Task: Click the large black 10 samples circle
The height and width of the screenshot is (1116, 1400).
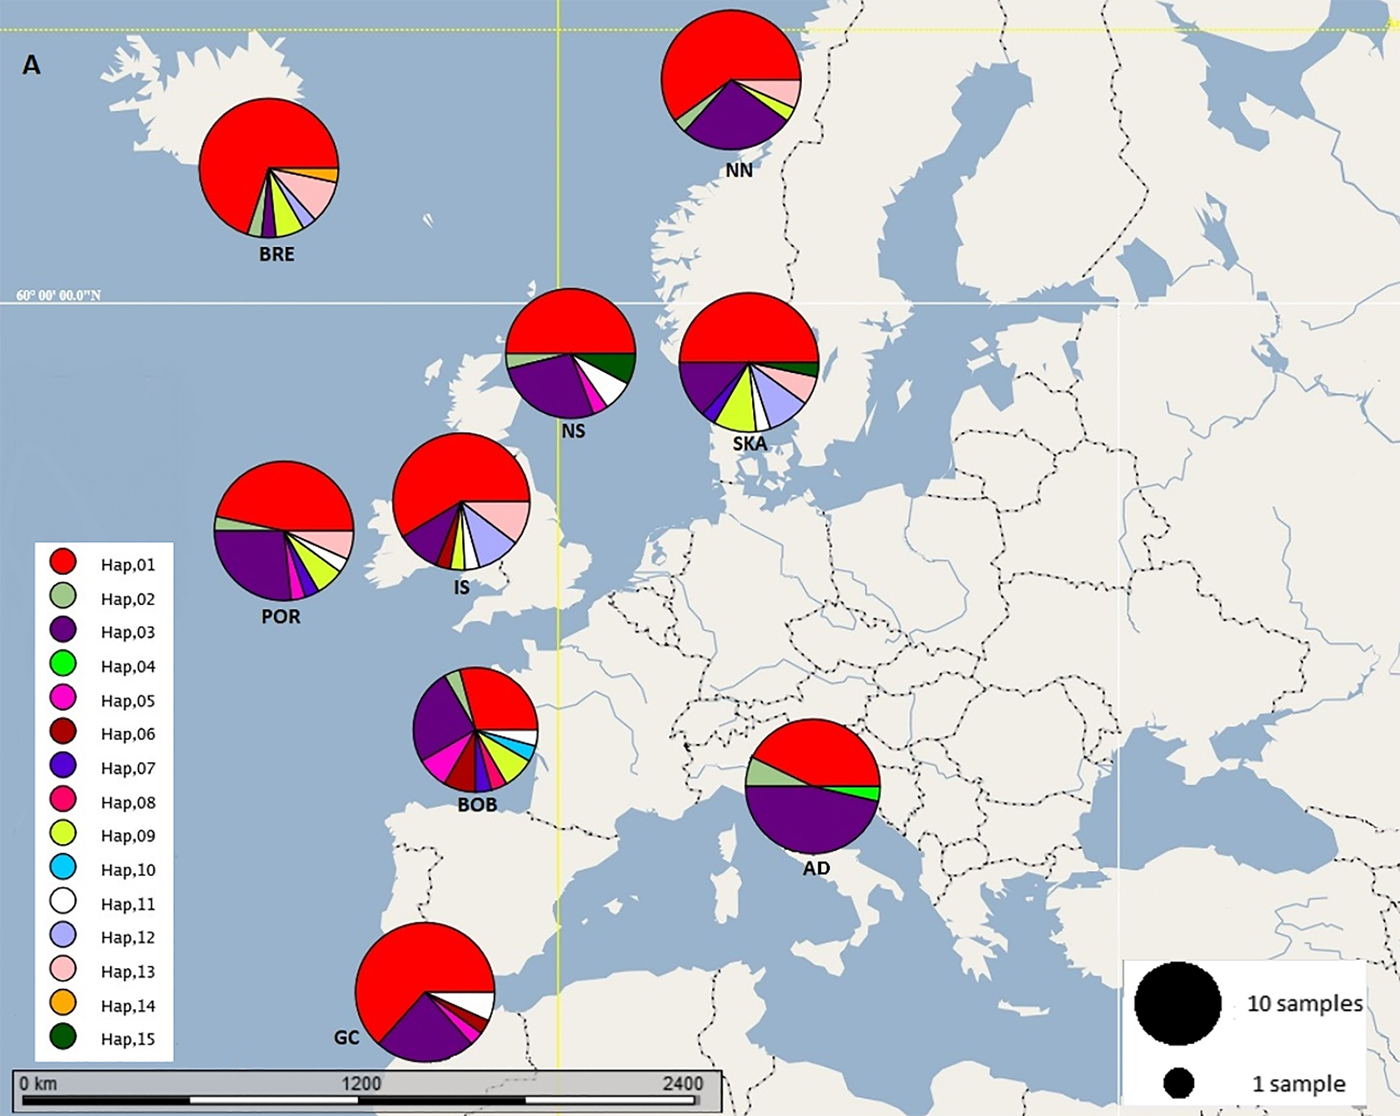Action: click(x=1178, y=1004)
